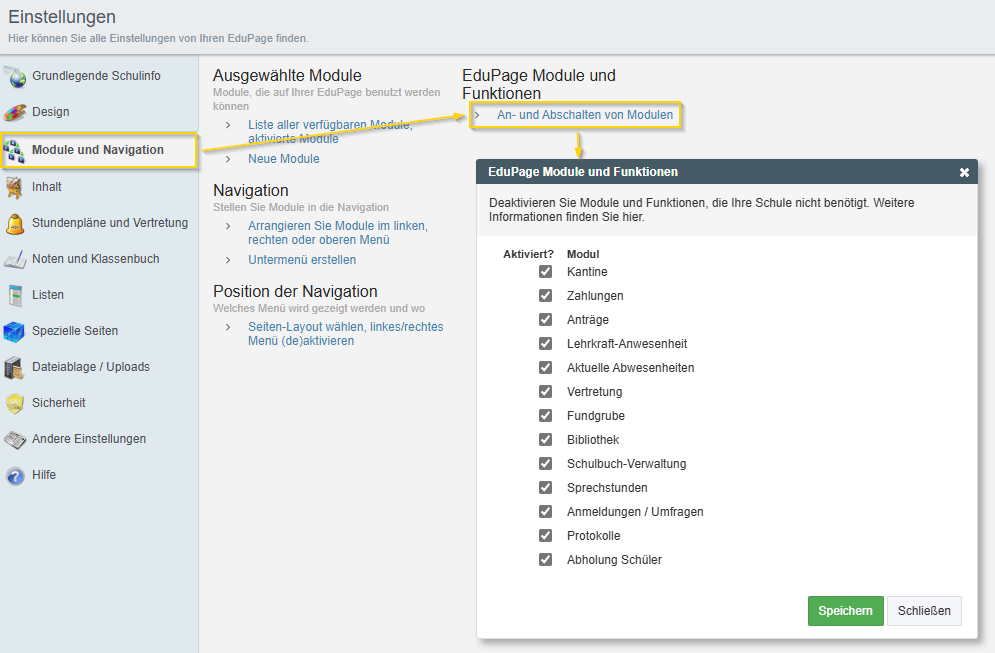Open the Design settings section

[51, 112]
